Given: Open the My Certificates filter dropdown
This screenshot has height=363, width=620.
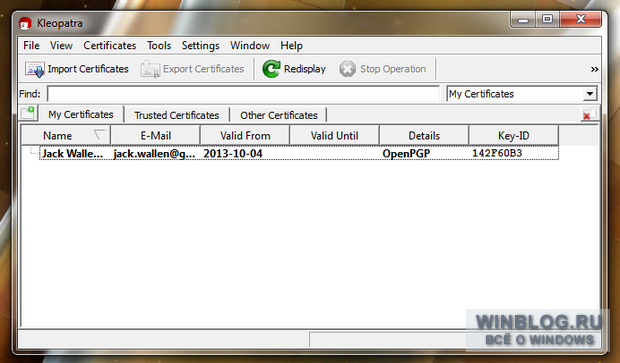Looking at the screenshot, I should coord(522,94).
